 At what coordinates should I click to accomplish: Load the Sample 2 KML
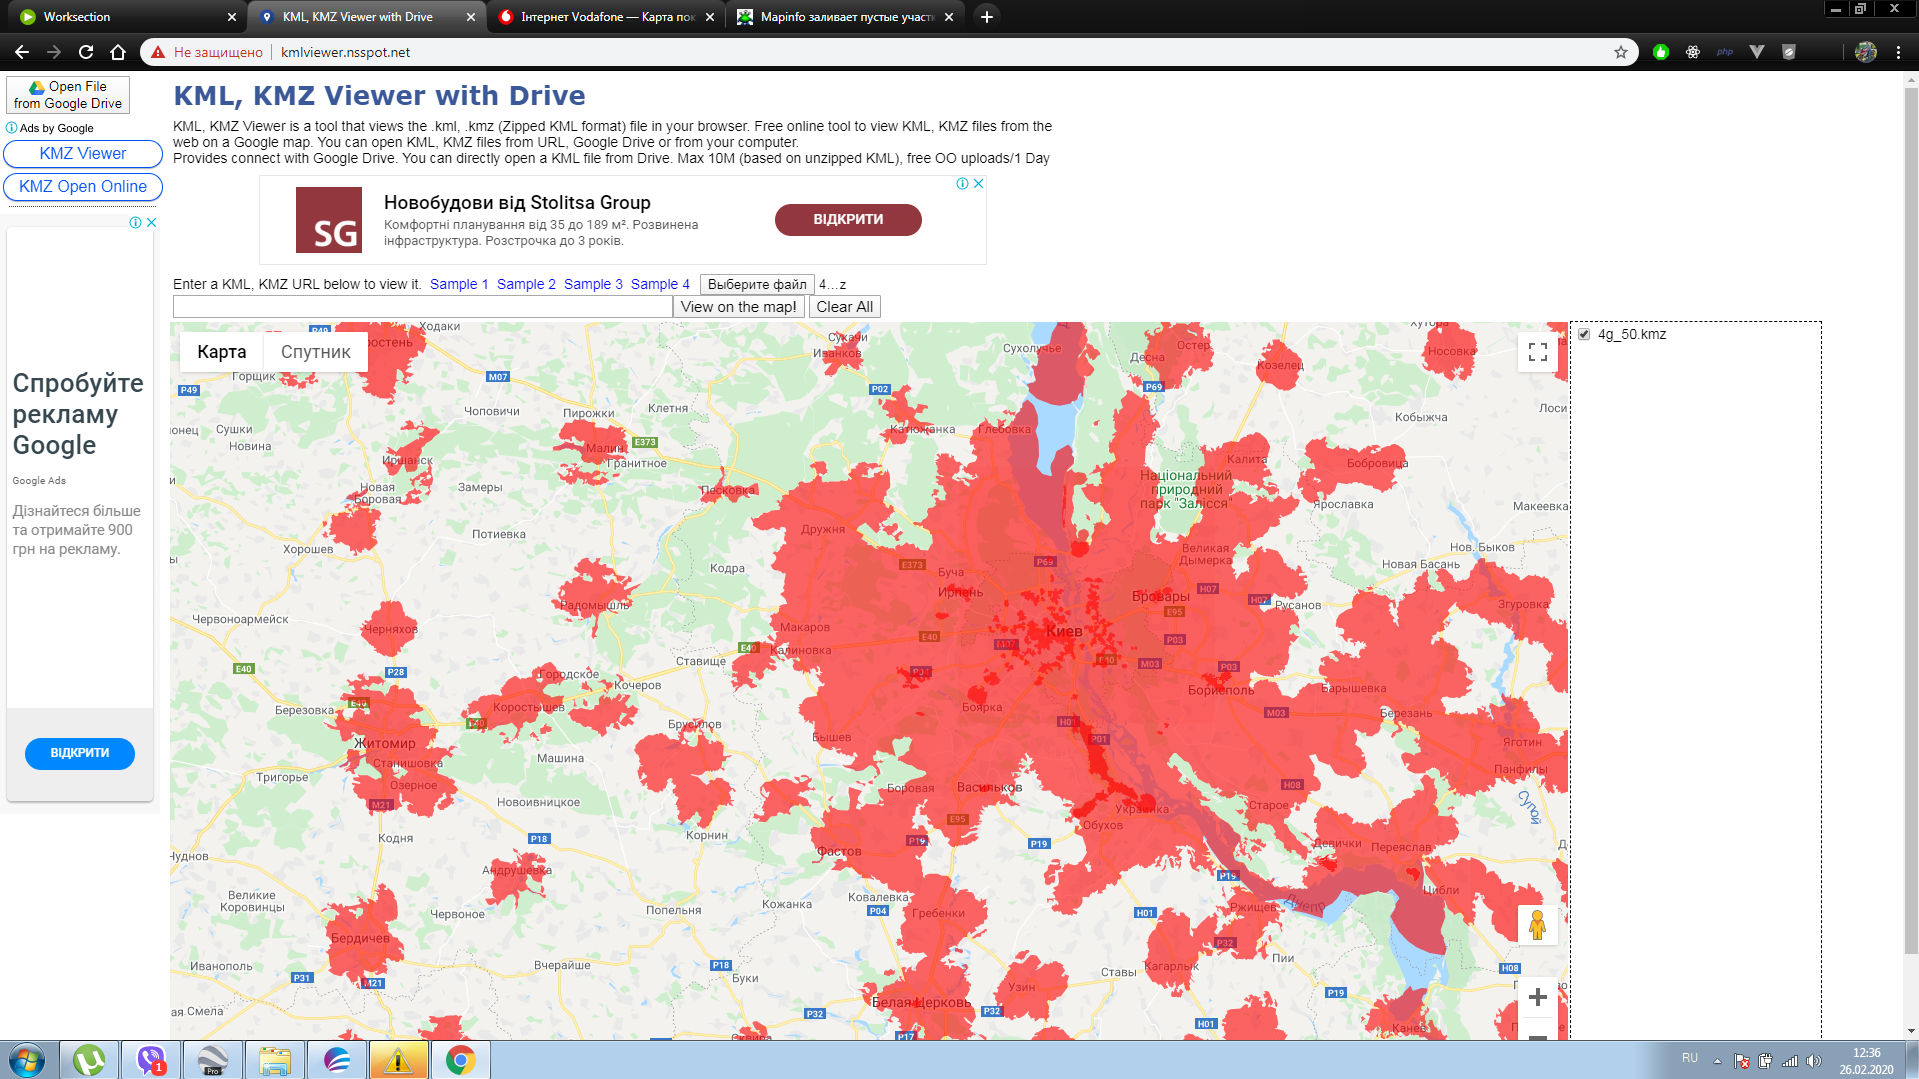point(526,284)
